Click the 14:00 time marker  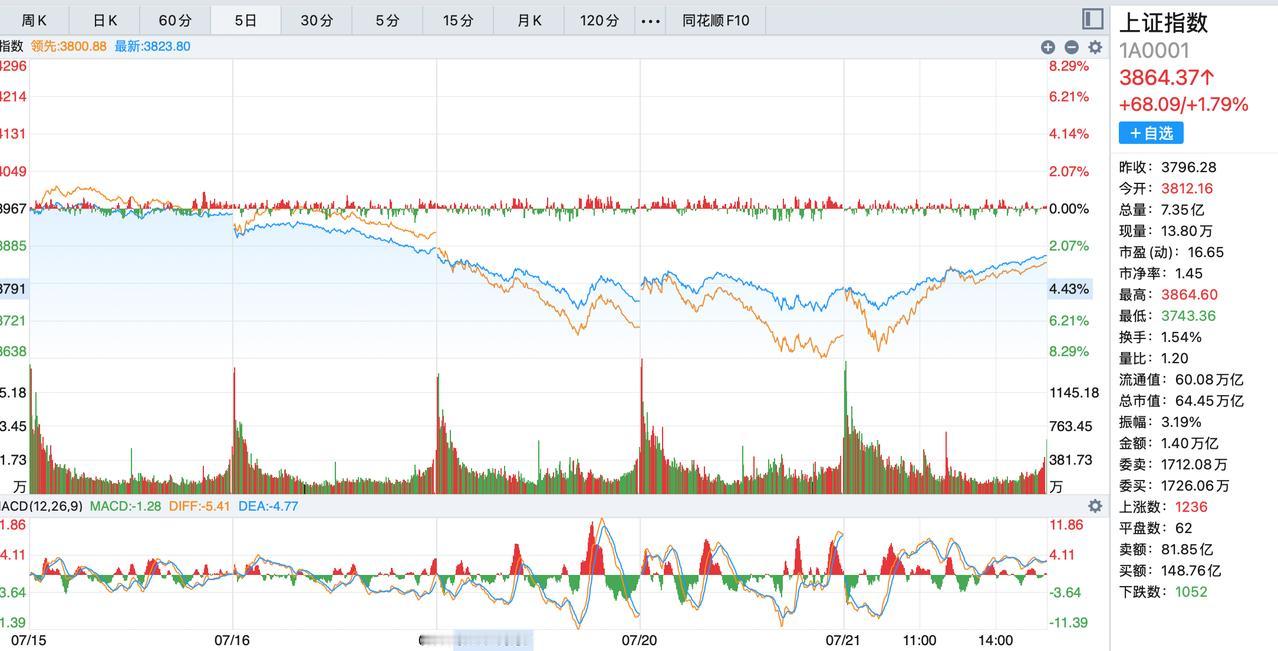point(995,640)
